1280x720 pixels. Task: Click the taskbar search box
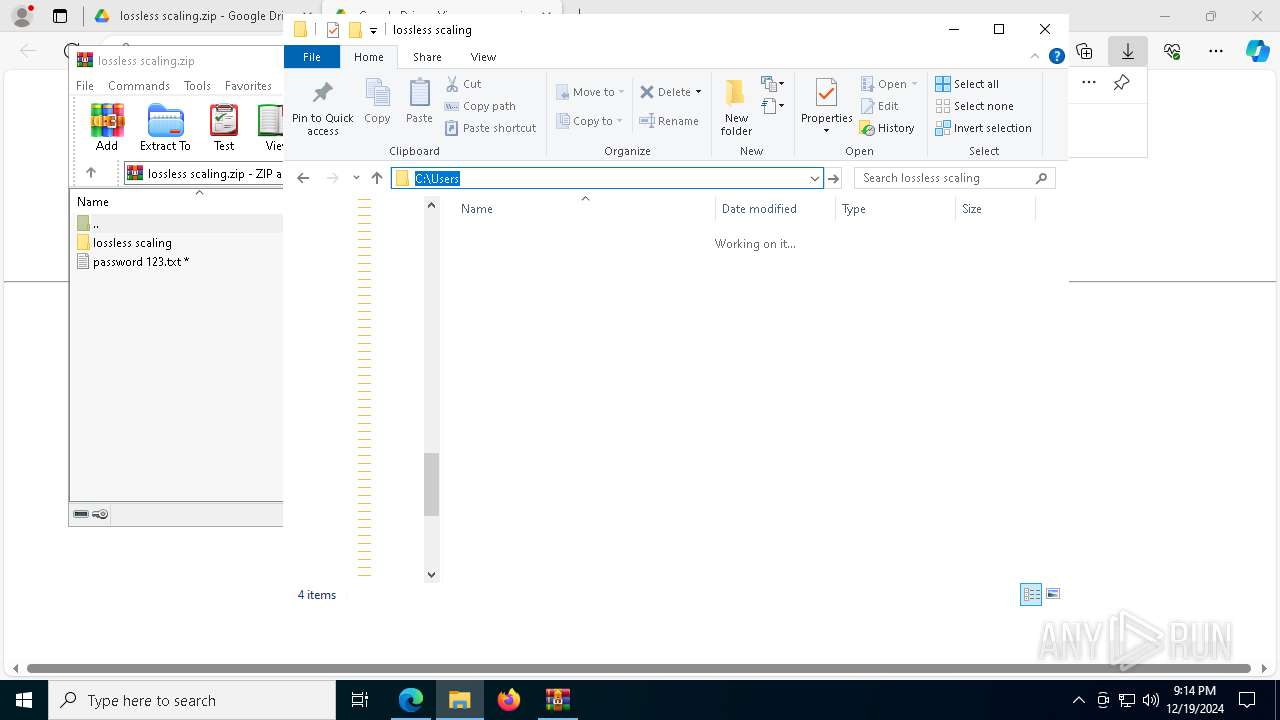[192, 700]
